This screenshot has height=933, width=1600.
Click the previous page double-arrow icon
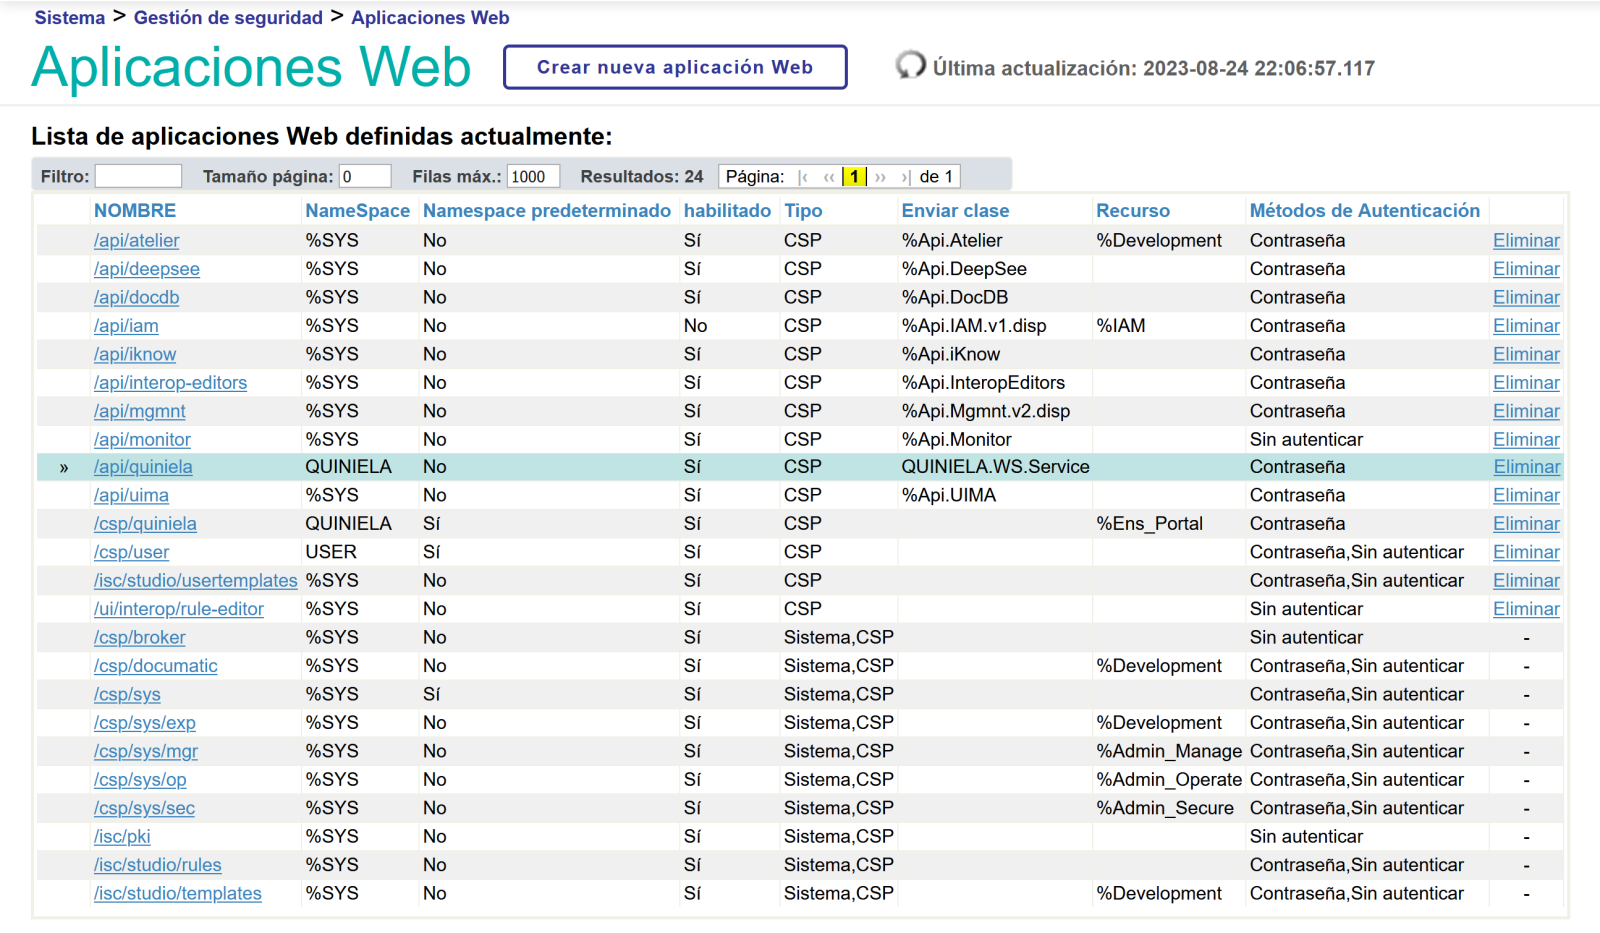829,177
